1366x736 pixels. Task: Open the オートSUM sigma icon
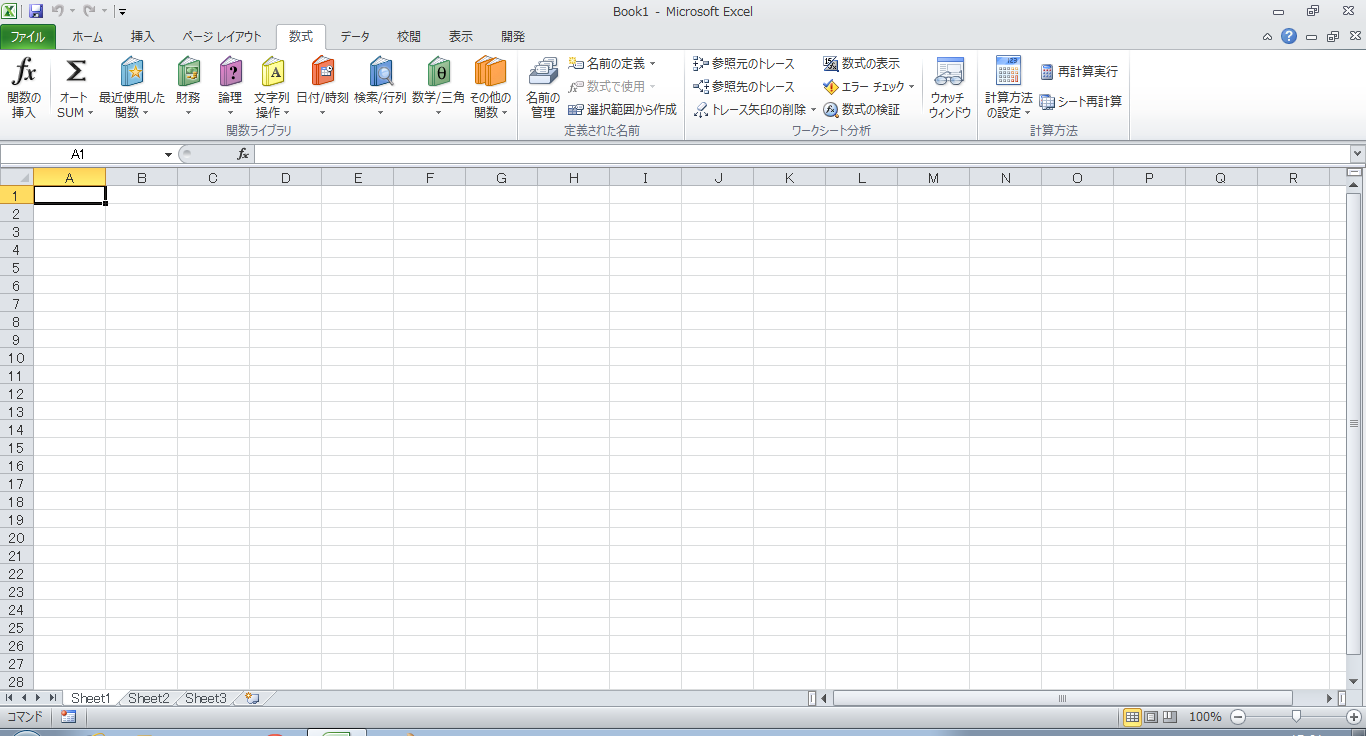pos(75,74)
